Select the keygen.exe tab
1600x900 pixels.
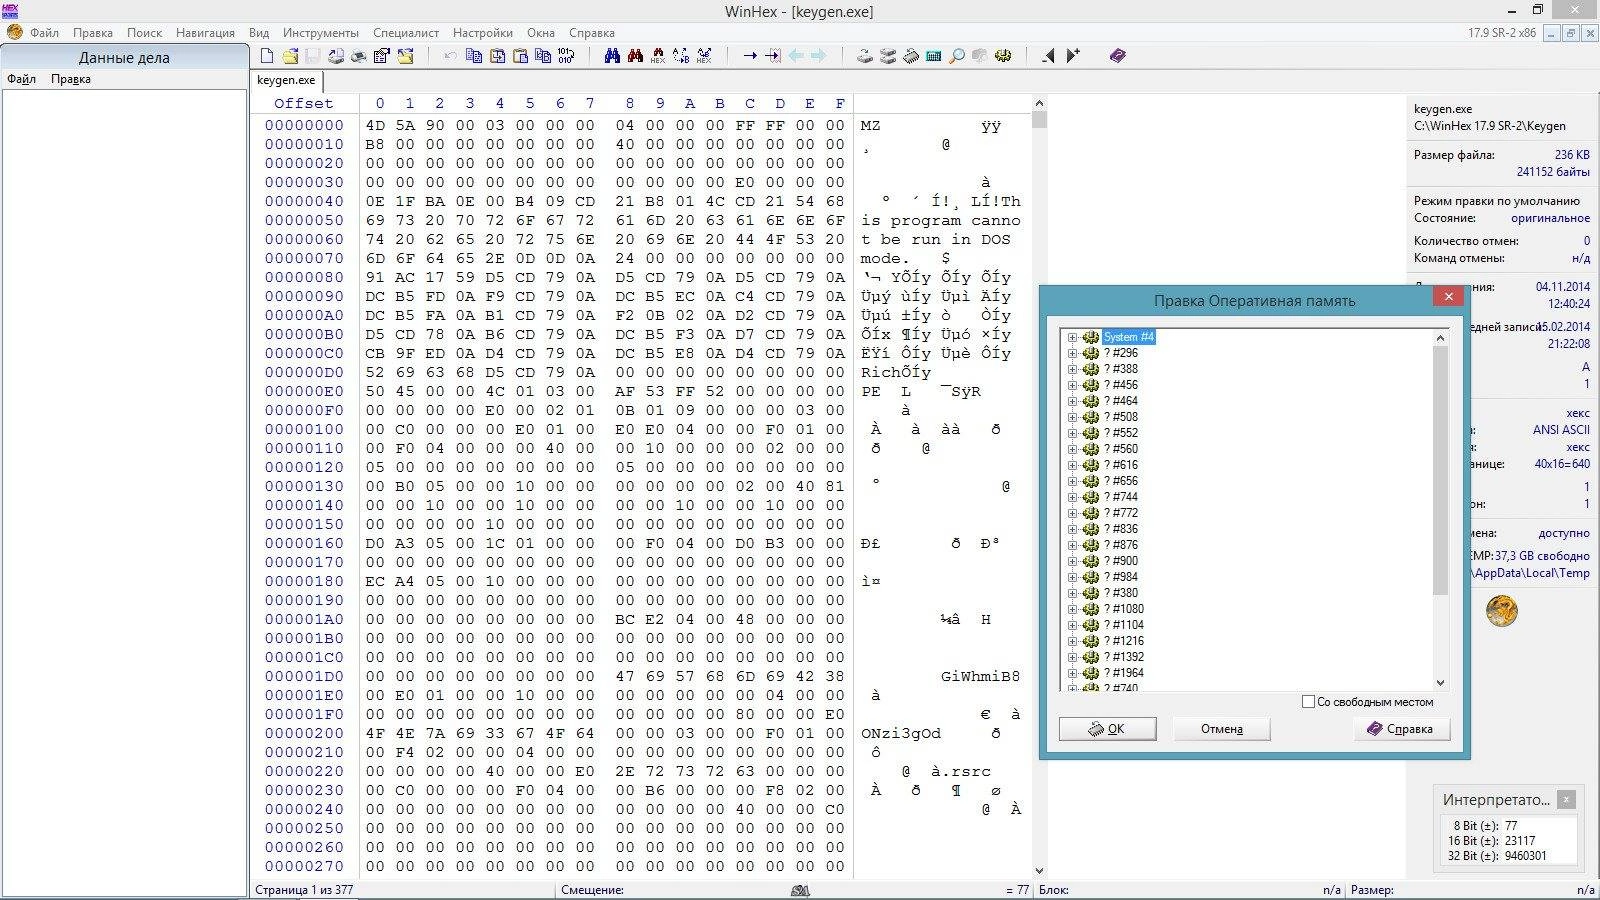286,80
